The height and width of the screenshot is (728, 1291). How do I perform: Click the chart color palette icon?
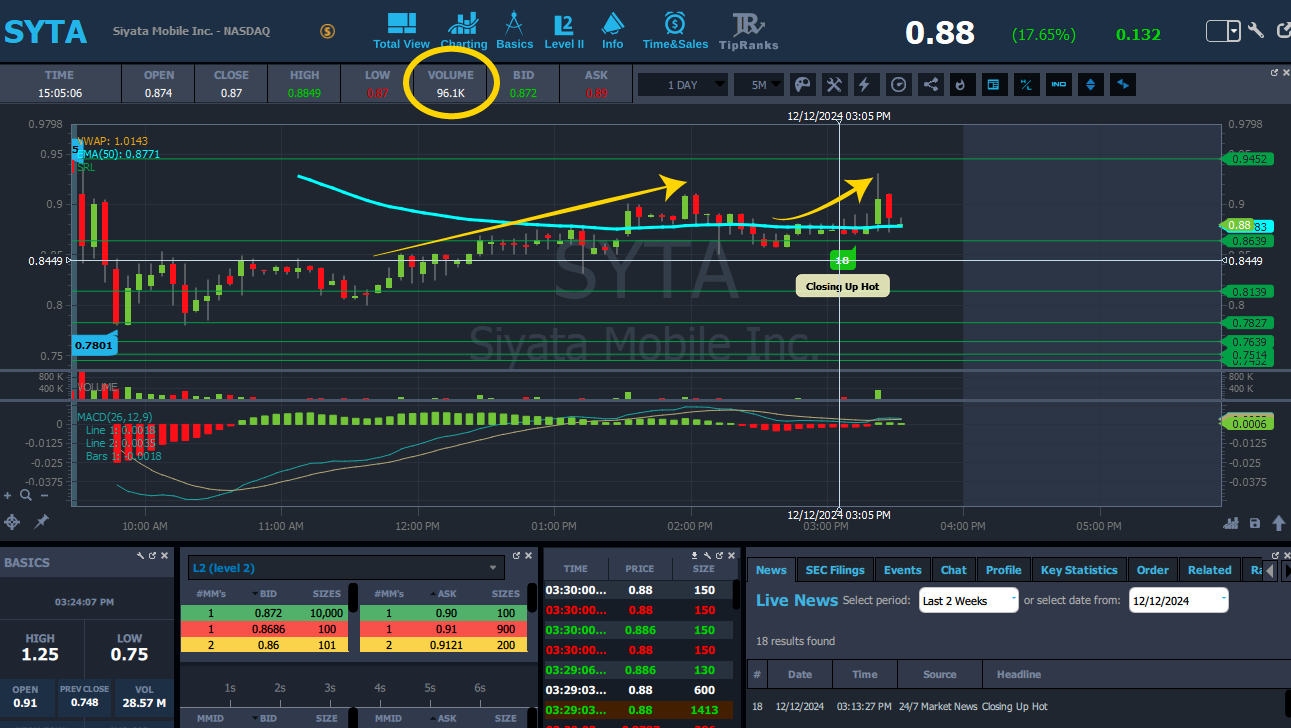802,85
